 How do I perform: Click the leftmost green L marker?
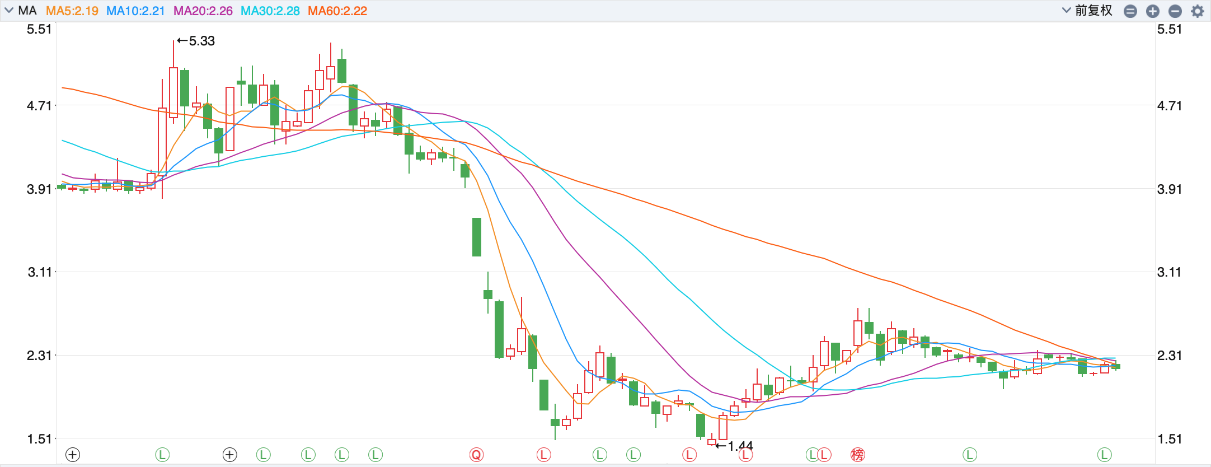[x=162, y=455]
